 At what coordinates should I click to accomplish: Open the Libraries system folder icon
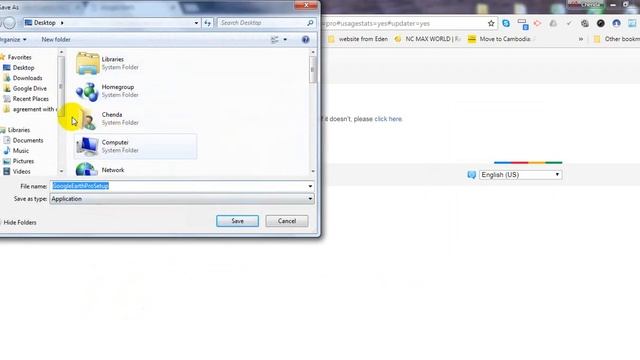tap(87, 63)
